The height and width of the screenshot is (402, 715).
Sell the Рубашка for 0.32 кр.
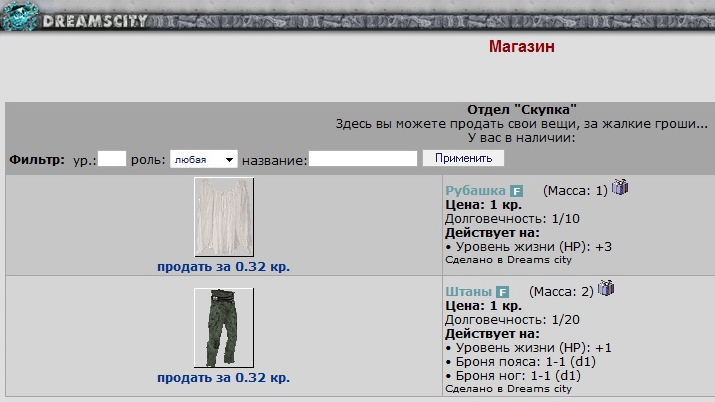223,267
